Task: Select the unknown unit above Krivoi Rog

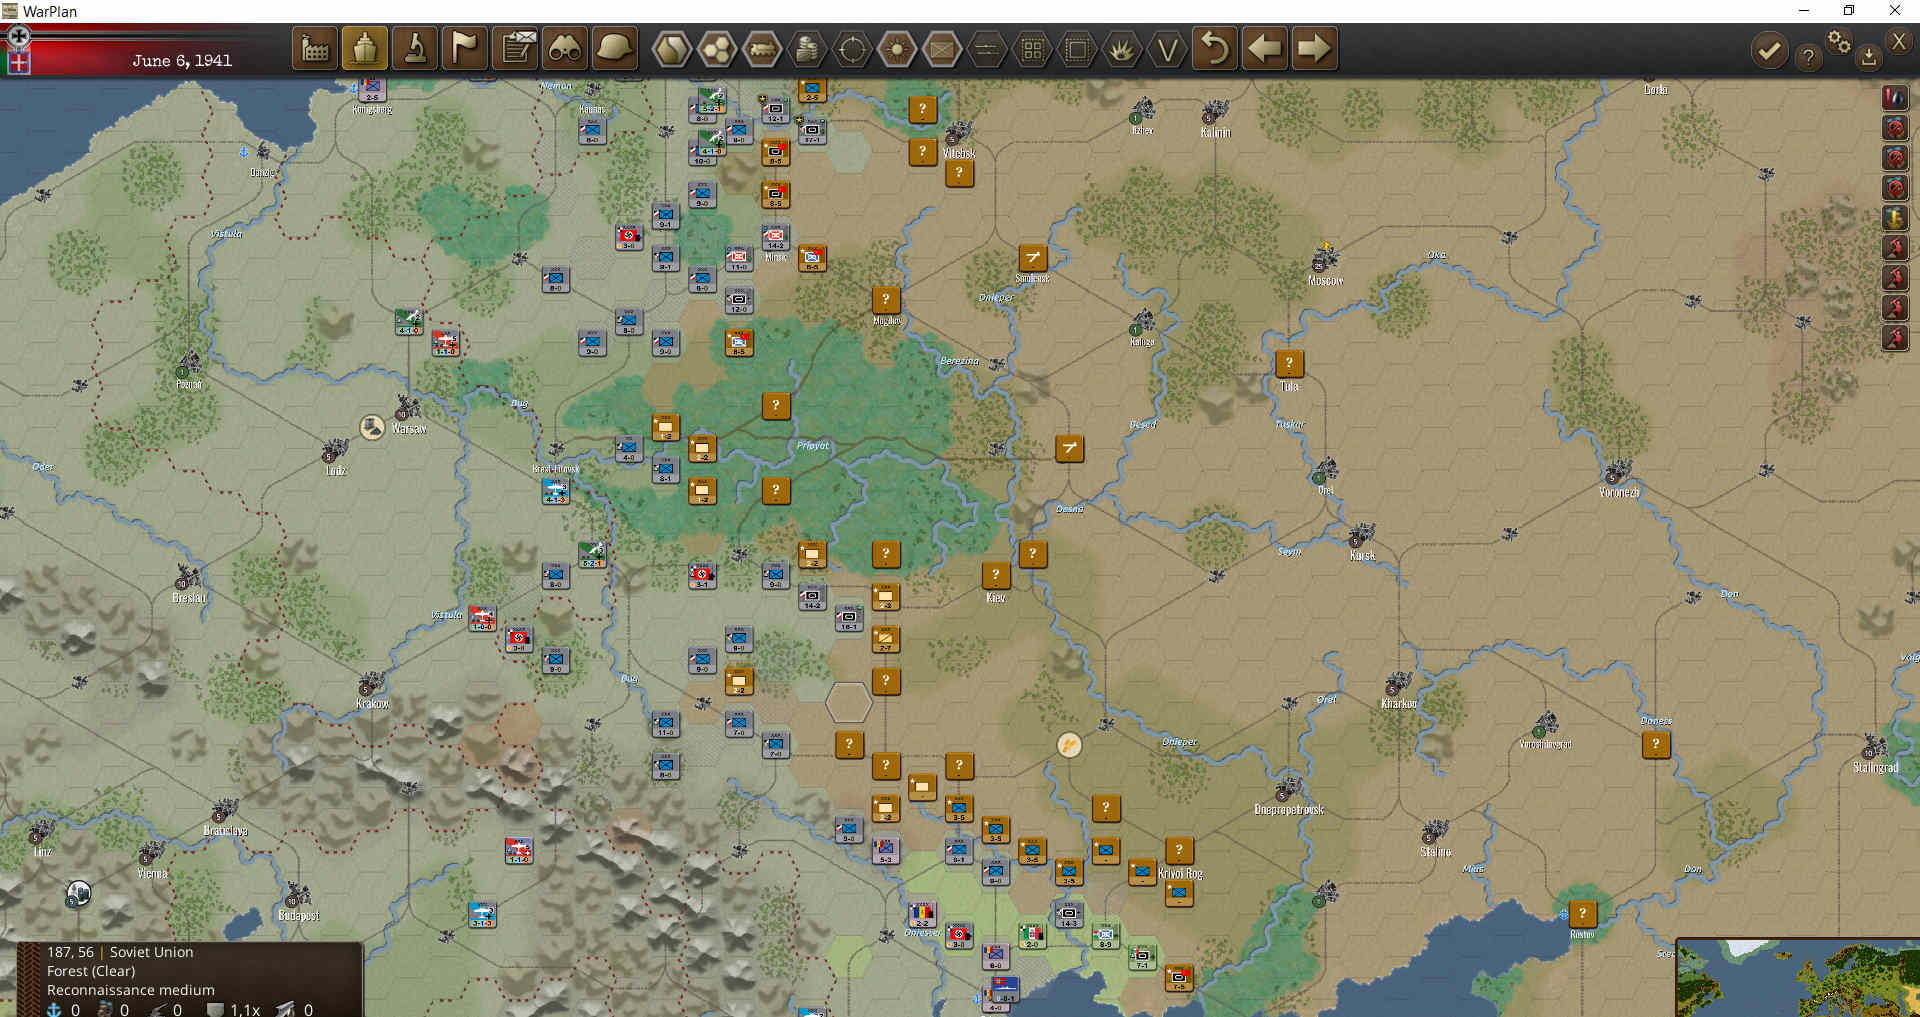Action: tap(1179, 850)
